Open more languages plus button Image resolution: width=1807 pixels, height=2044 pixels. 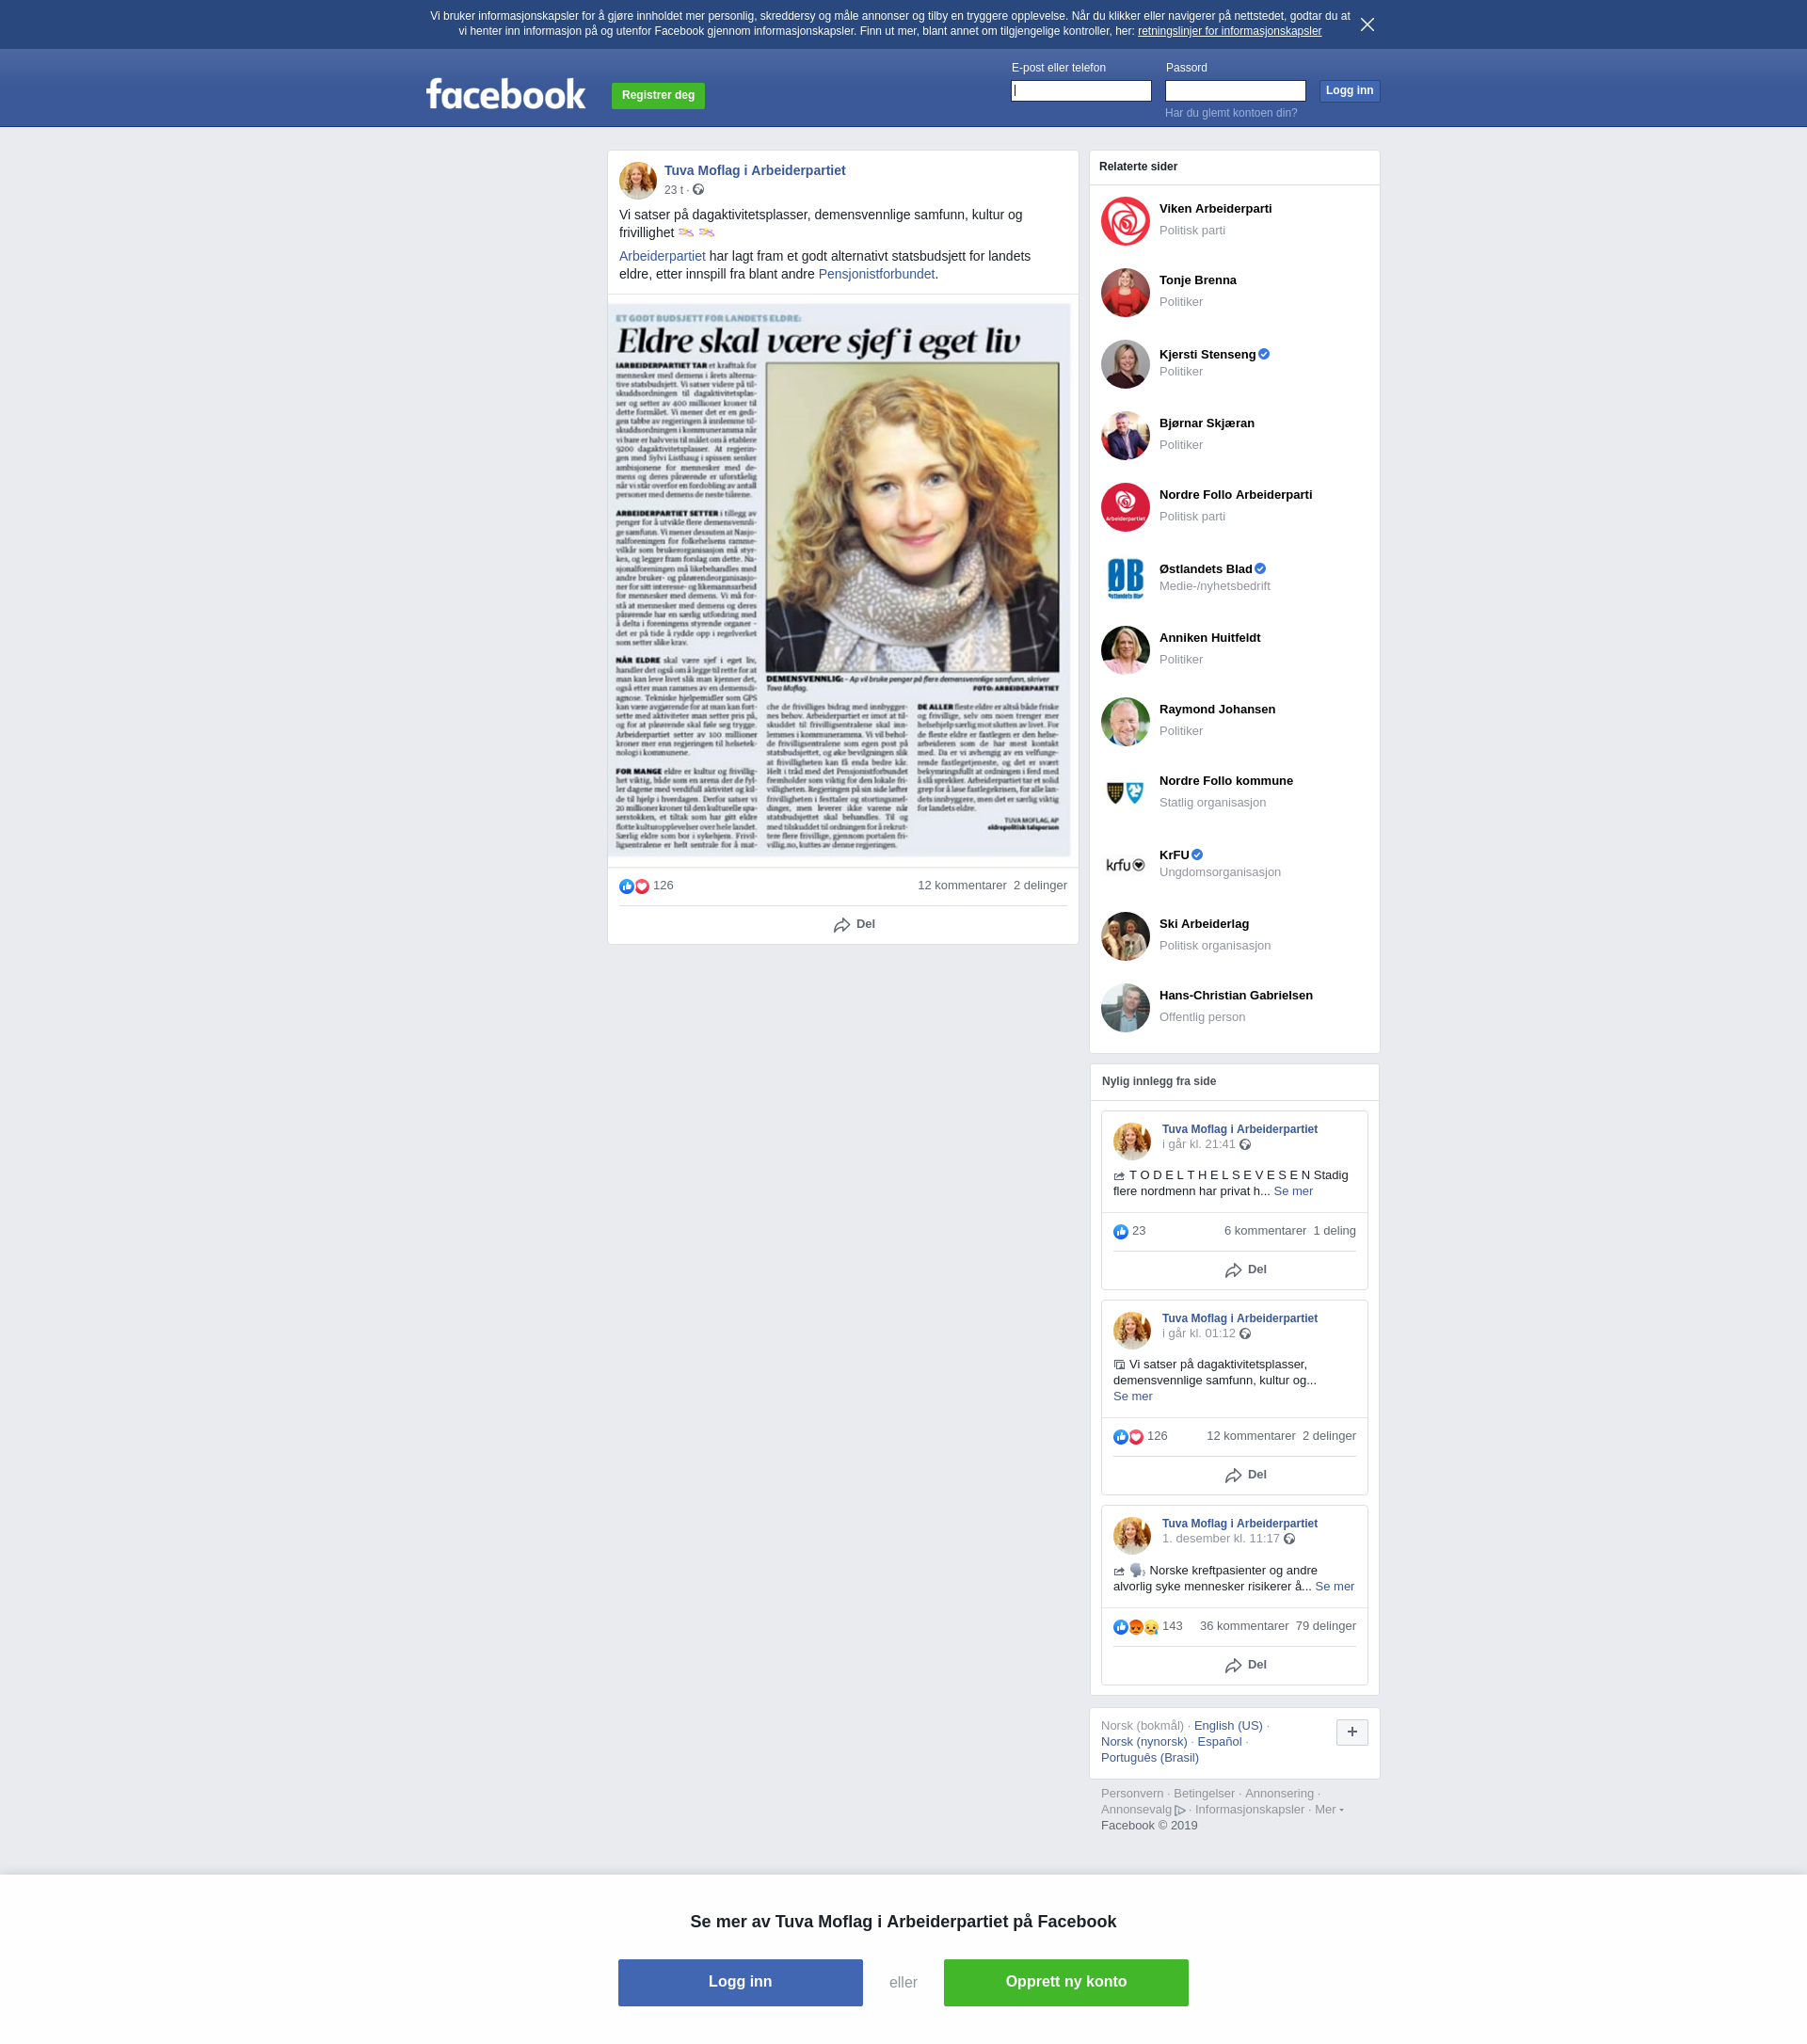tap(1352, 1732)
